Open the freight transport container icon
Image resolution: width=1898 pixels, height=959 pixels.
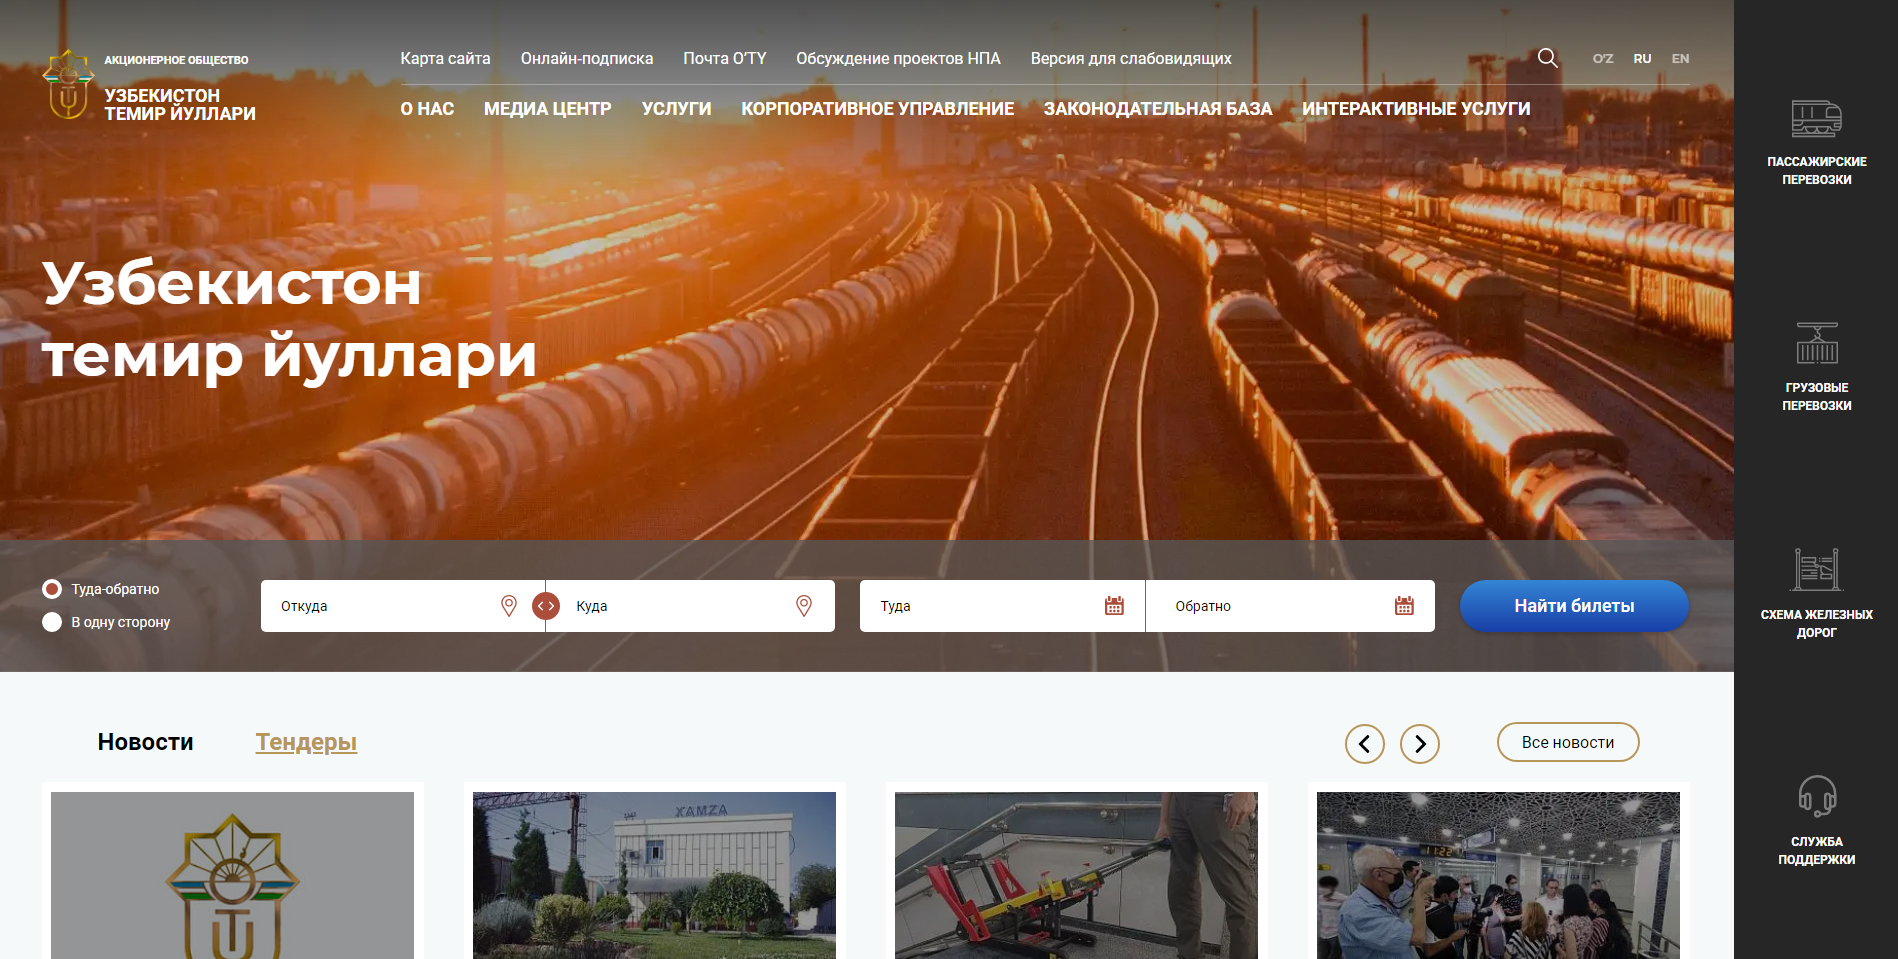coord(1817,343)
